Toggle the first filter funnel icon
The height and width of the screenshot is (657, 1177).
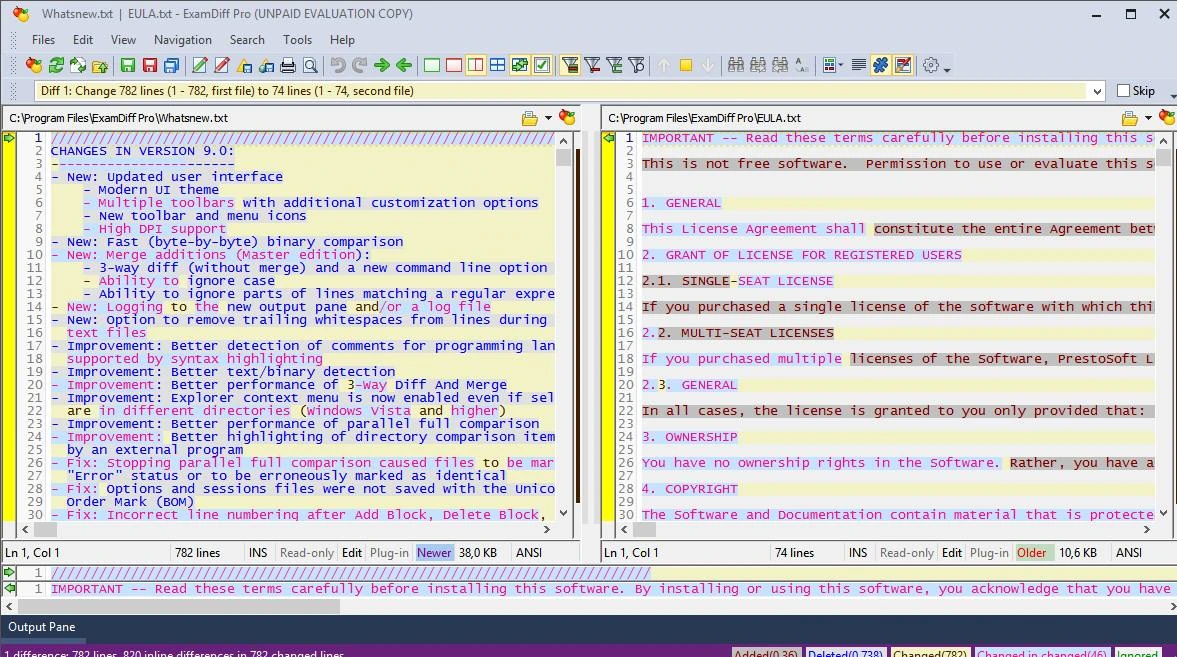tap(570, 65)
